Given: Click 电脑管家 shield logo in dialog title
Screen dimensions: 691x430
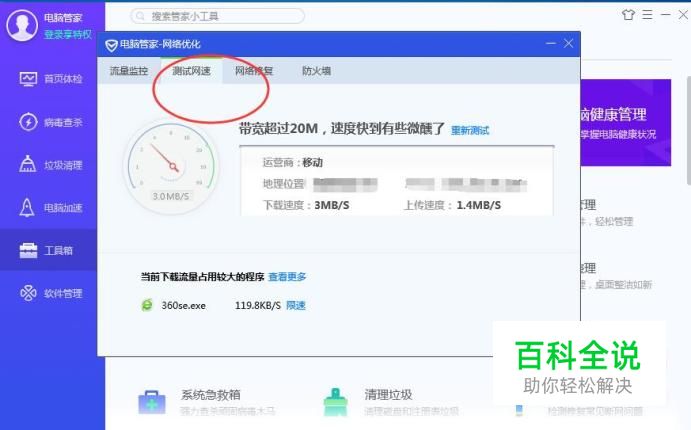Looking at the screenshot, I should coord(111,44).
